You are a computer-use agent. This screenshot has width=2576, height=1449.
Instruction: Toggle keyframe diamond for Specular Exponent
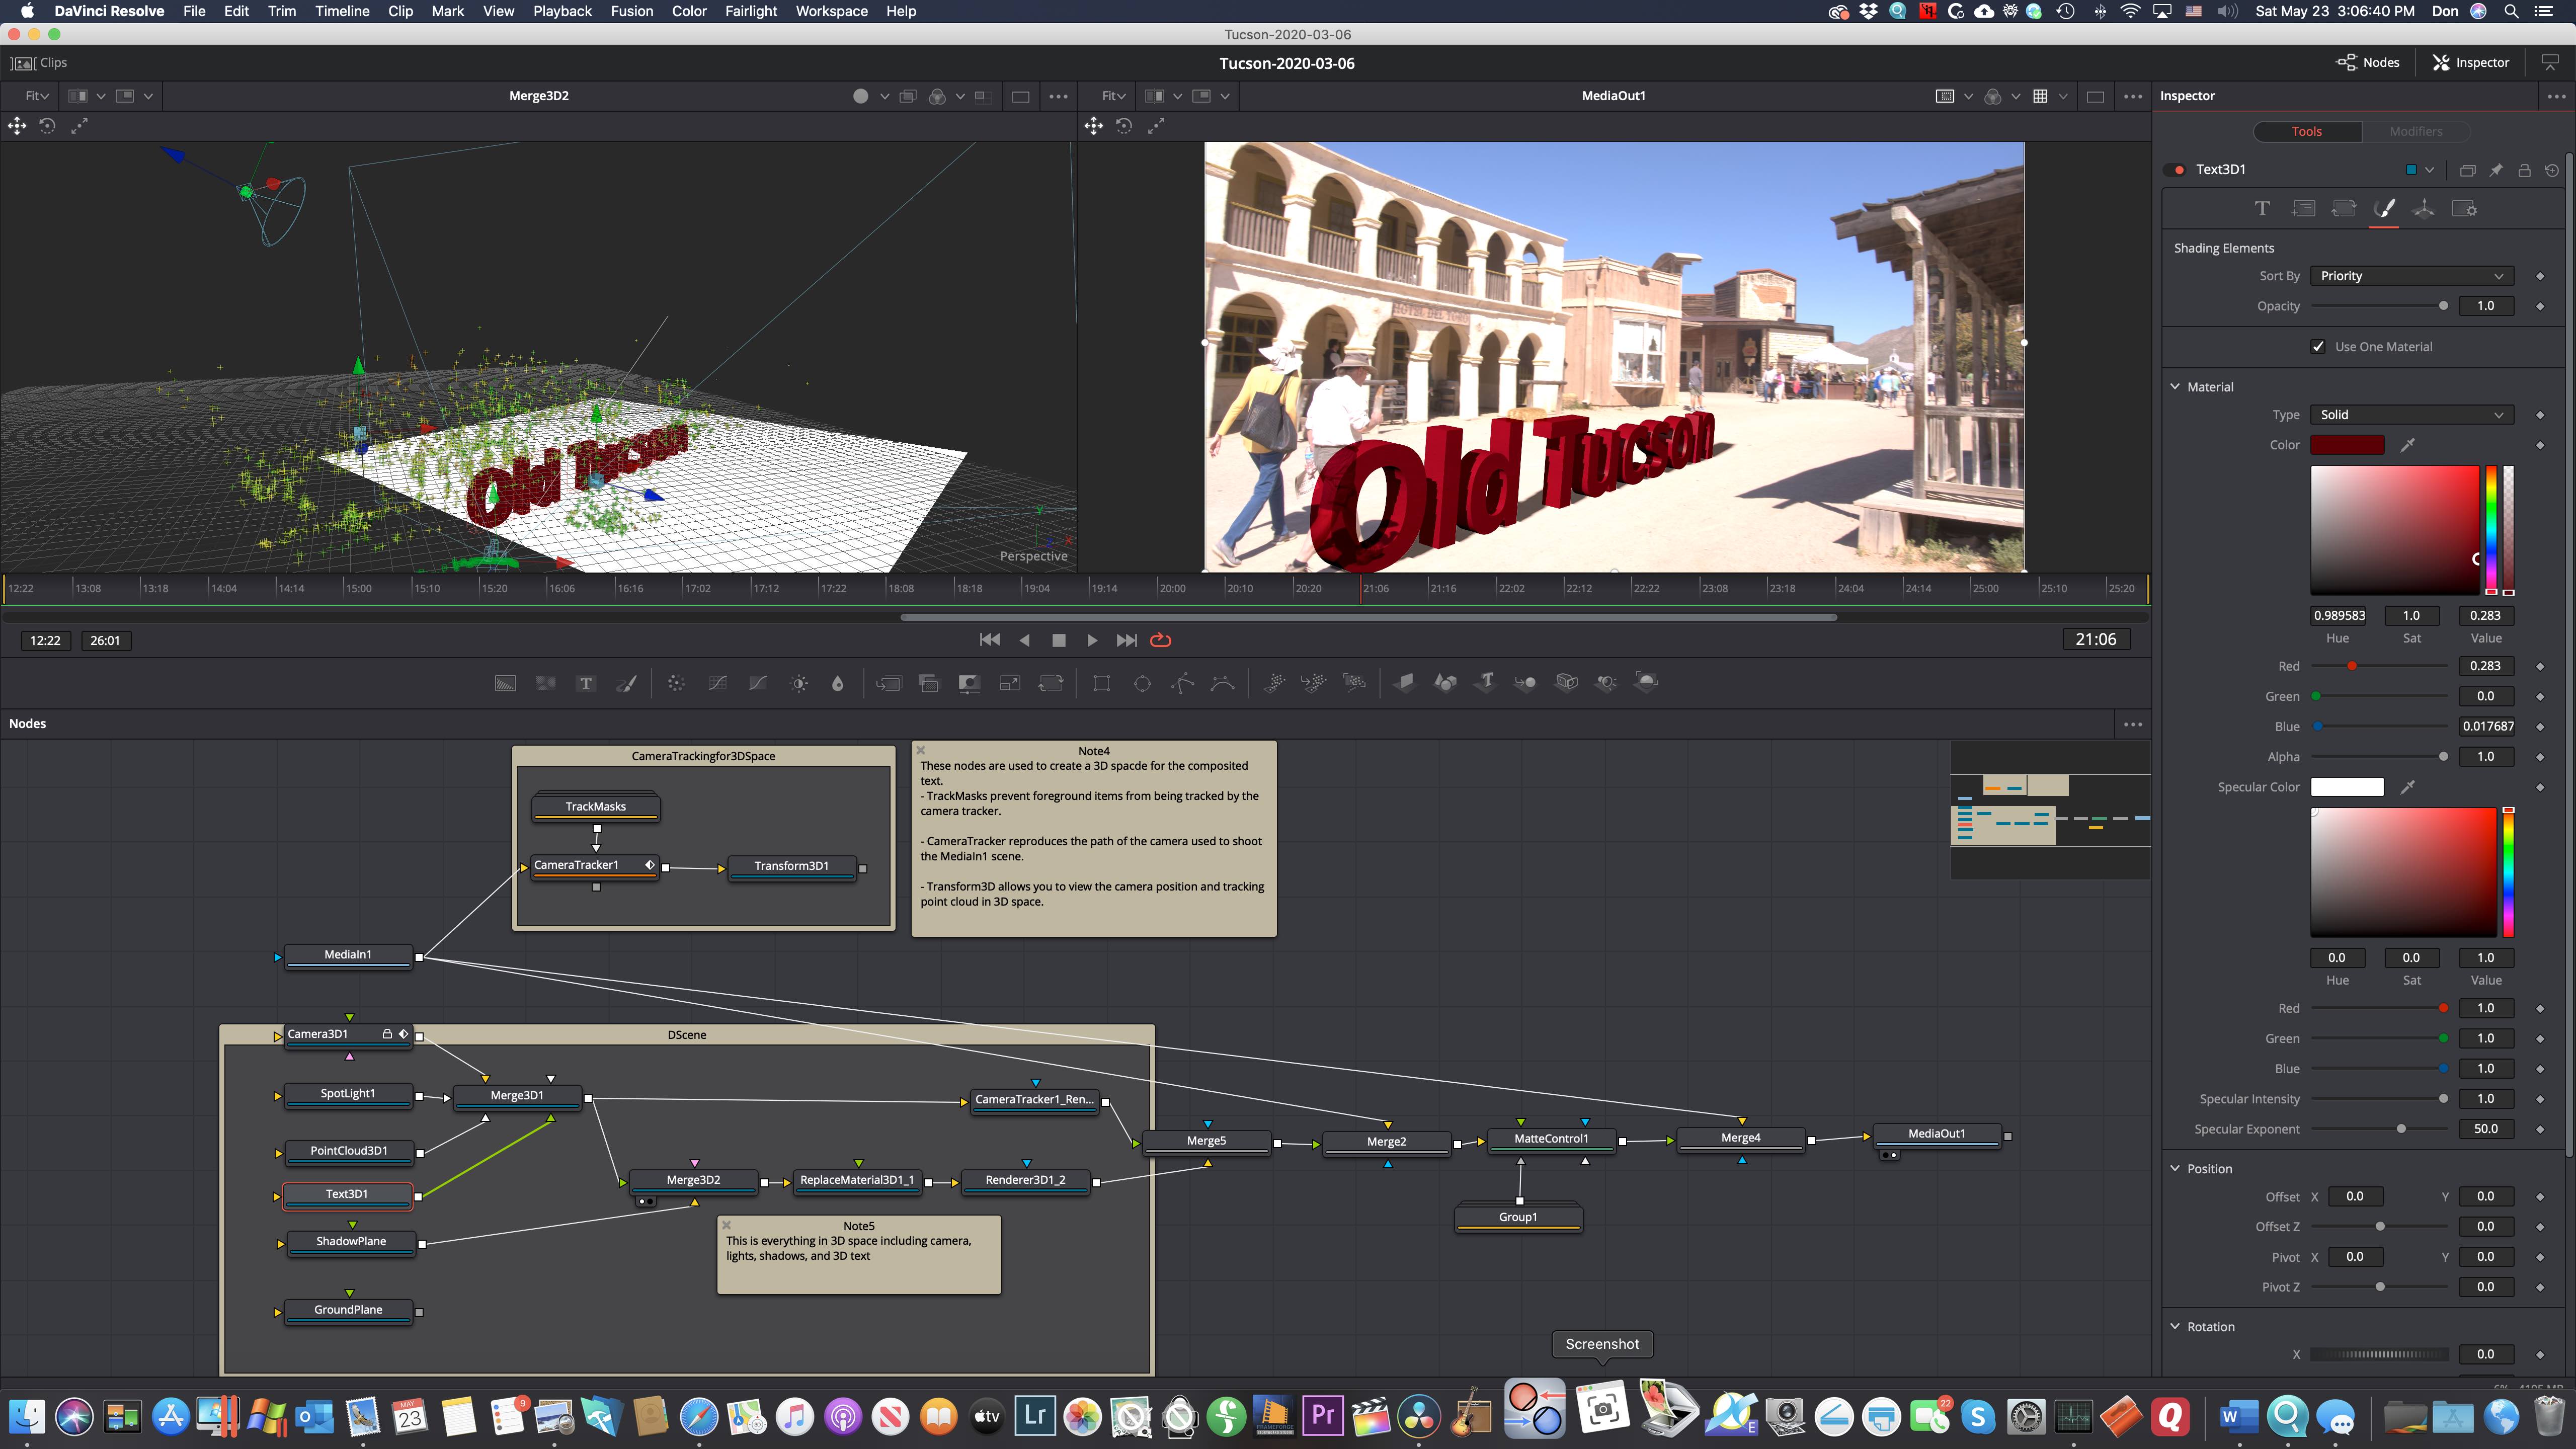[2540, 1129]
